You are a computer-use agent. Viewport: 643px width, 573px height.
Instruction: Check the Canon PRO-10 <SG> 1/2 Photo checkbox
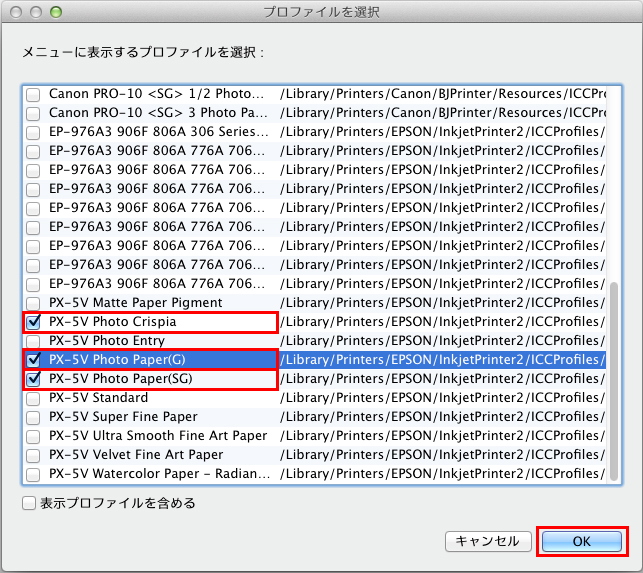33,95
